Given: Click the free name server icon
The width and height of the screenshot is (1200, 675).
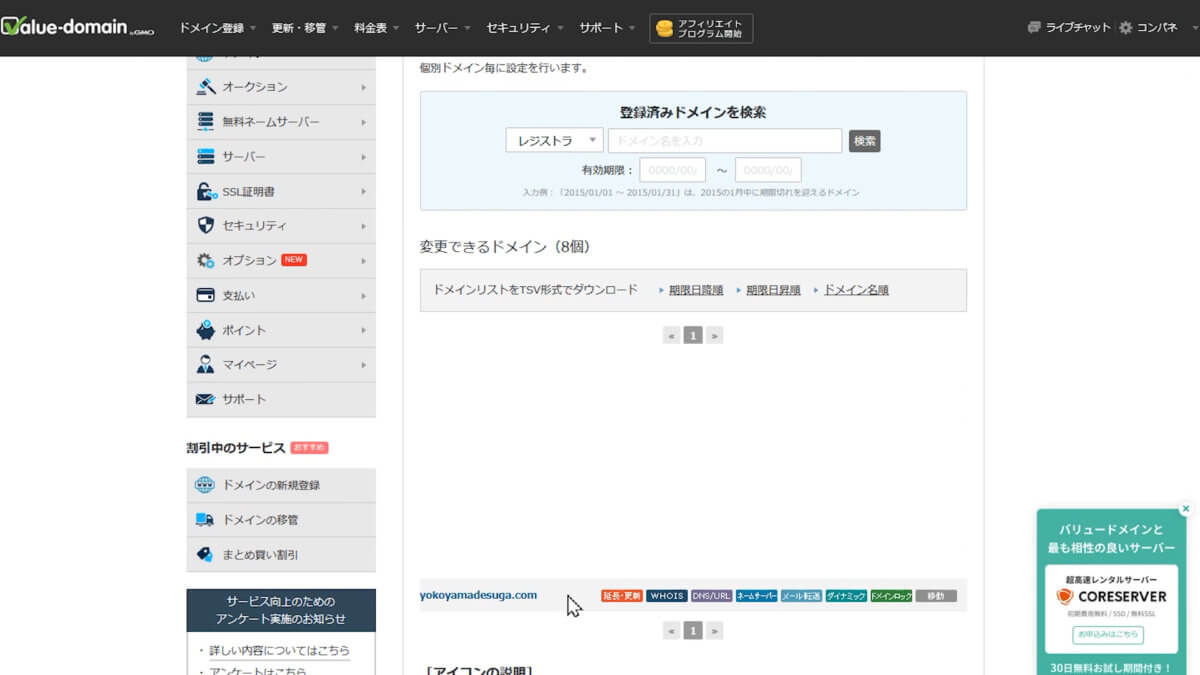Looking at the screenshot, I should tap(206, 121).
